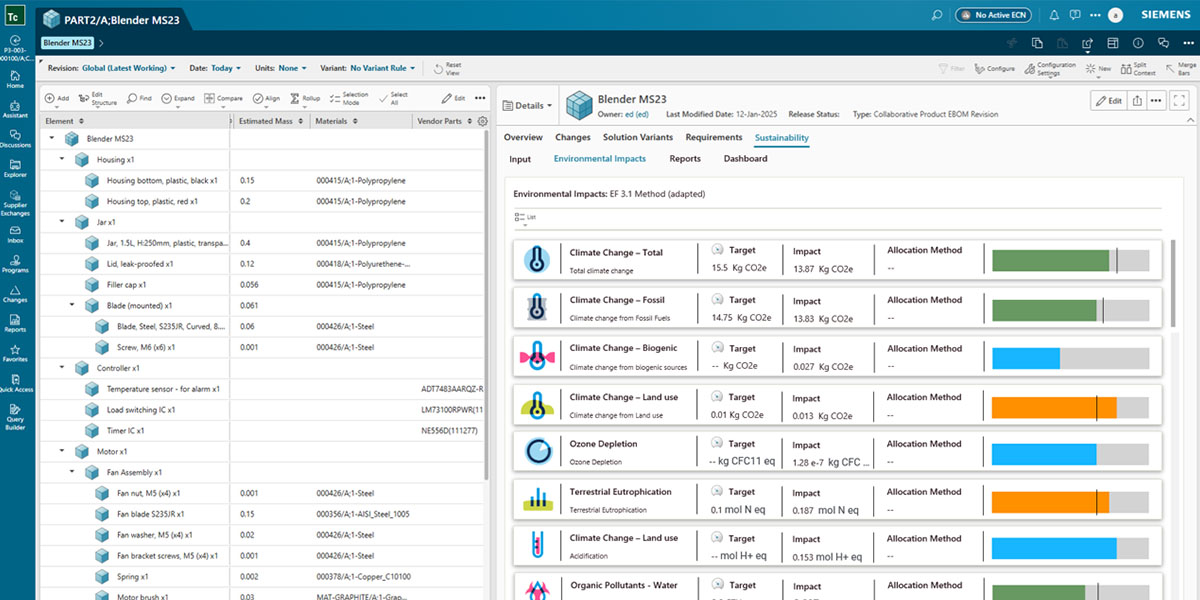
Task: Click the Ozone Depletion impact icon
Action: point(538,453)
